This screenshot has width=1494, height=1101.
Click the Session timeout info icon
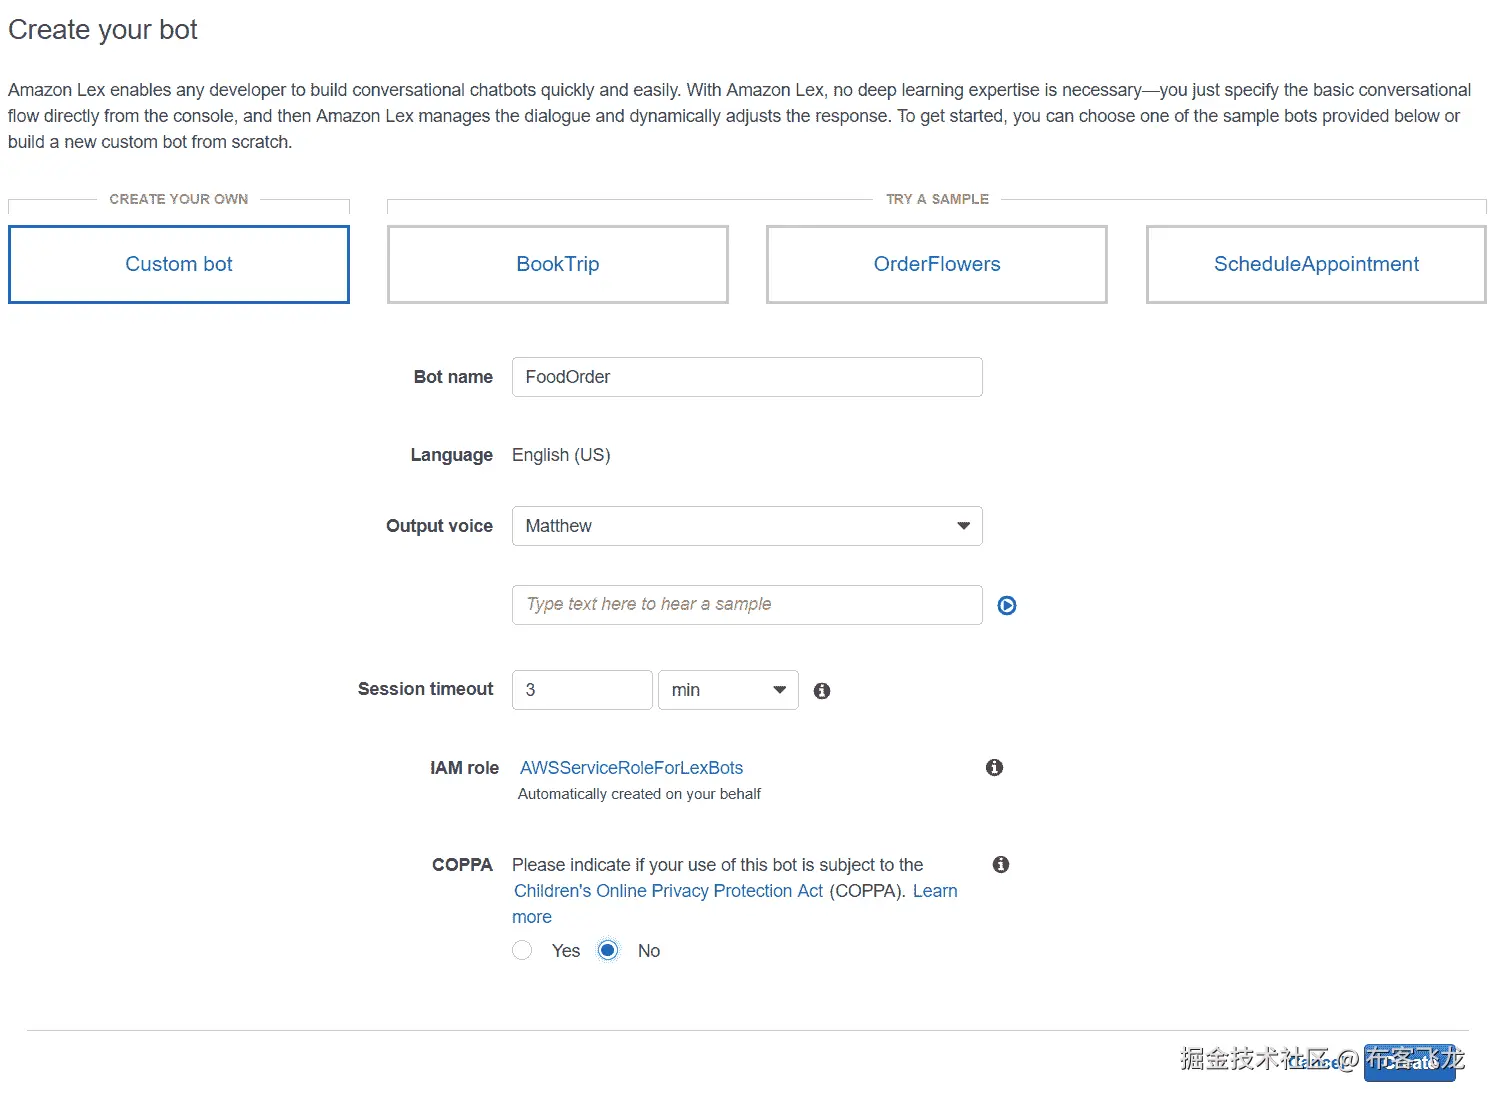(x=822, y=691)
